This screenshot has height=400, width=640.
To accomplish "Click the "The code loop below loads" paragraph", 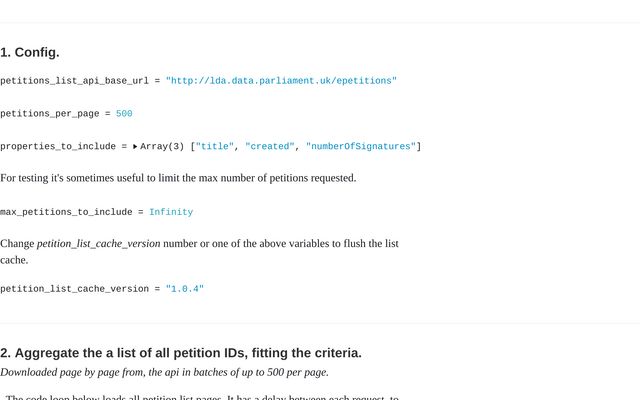I will [x=202, y=397].
